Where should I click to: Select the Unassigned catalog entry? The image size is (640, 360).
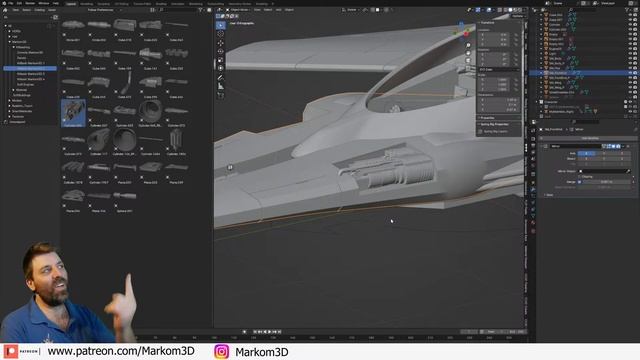pos(17,122)
